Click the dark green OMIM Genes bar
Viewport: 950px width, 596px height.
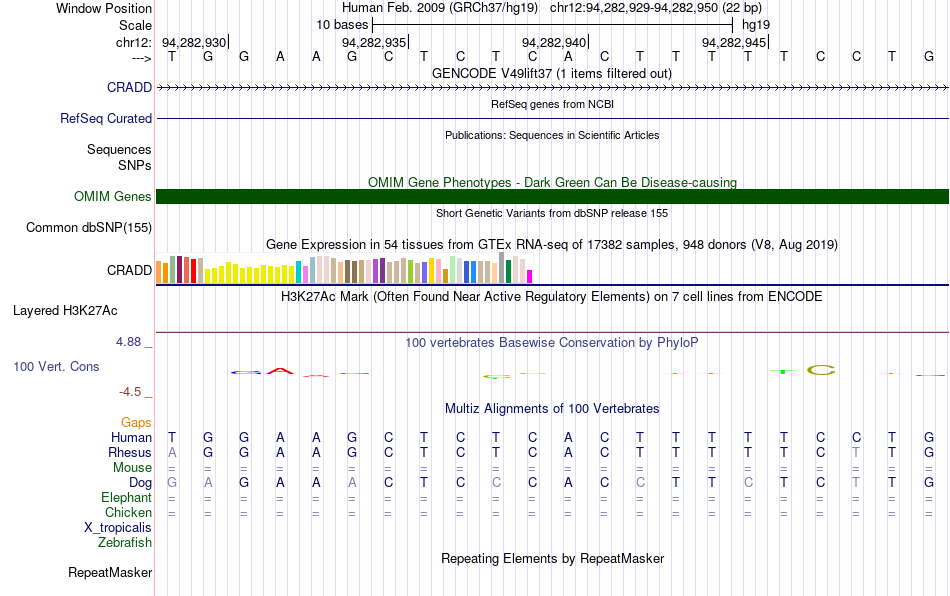552,196
